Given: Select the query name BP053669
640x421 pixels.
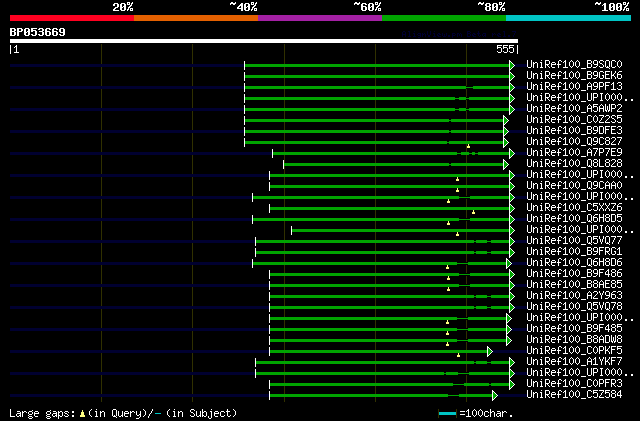Looking at the screenshot, I should click(38, 32).
